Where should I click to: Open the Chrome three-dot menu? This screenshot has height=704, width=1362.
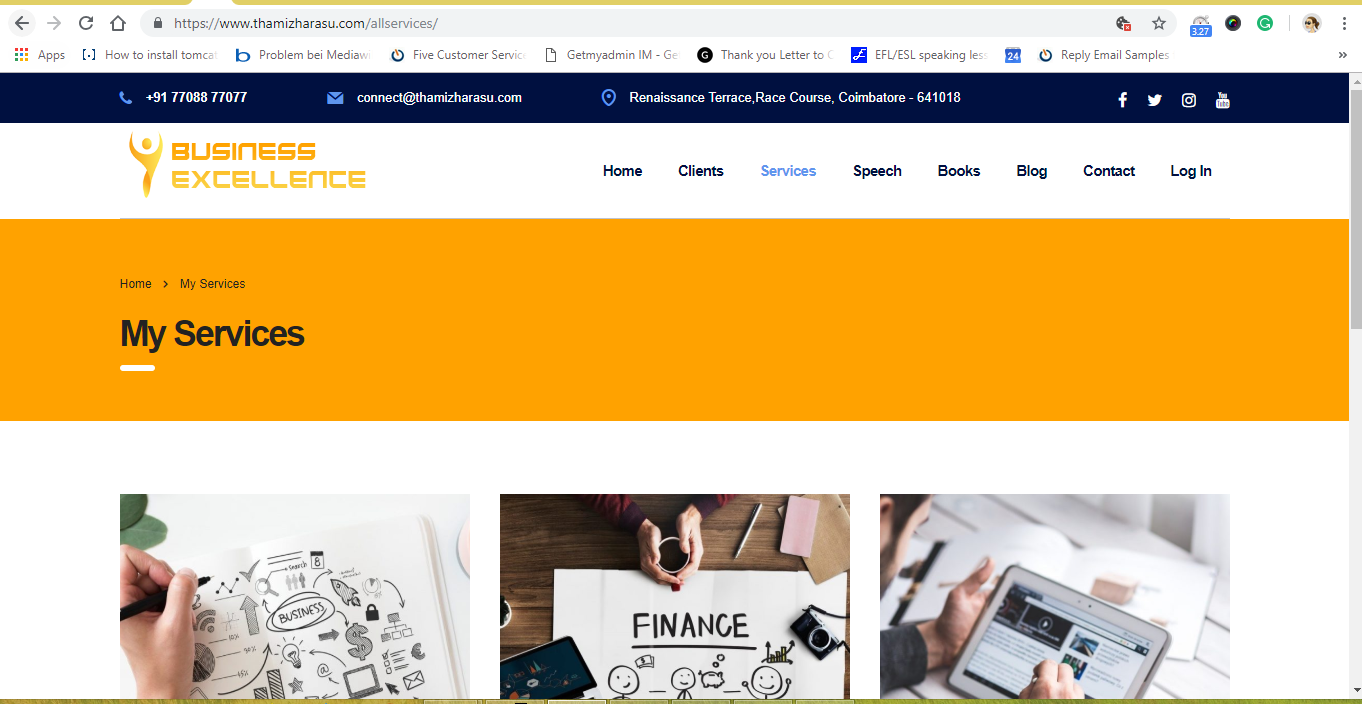(1344, 23)
